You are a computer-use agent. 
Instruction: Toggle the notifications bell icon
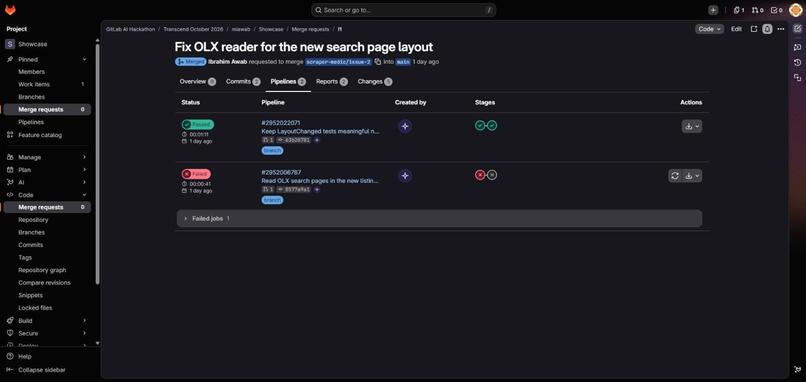click(767, 29)
